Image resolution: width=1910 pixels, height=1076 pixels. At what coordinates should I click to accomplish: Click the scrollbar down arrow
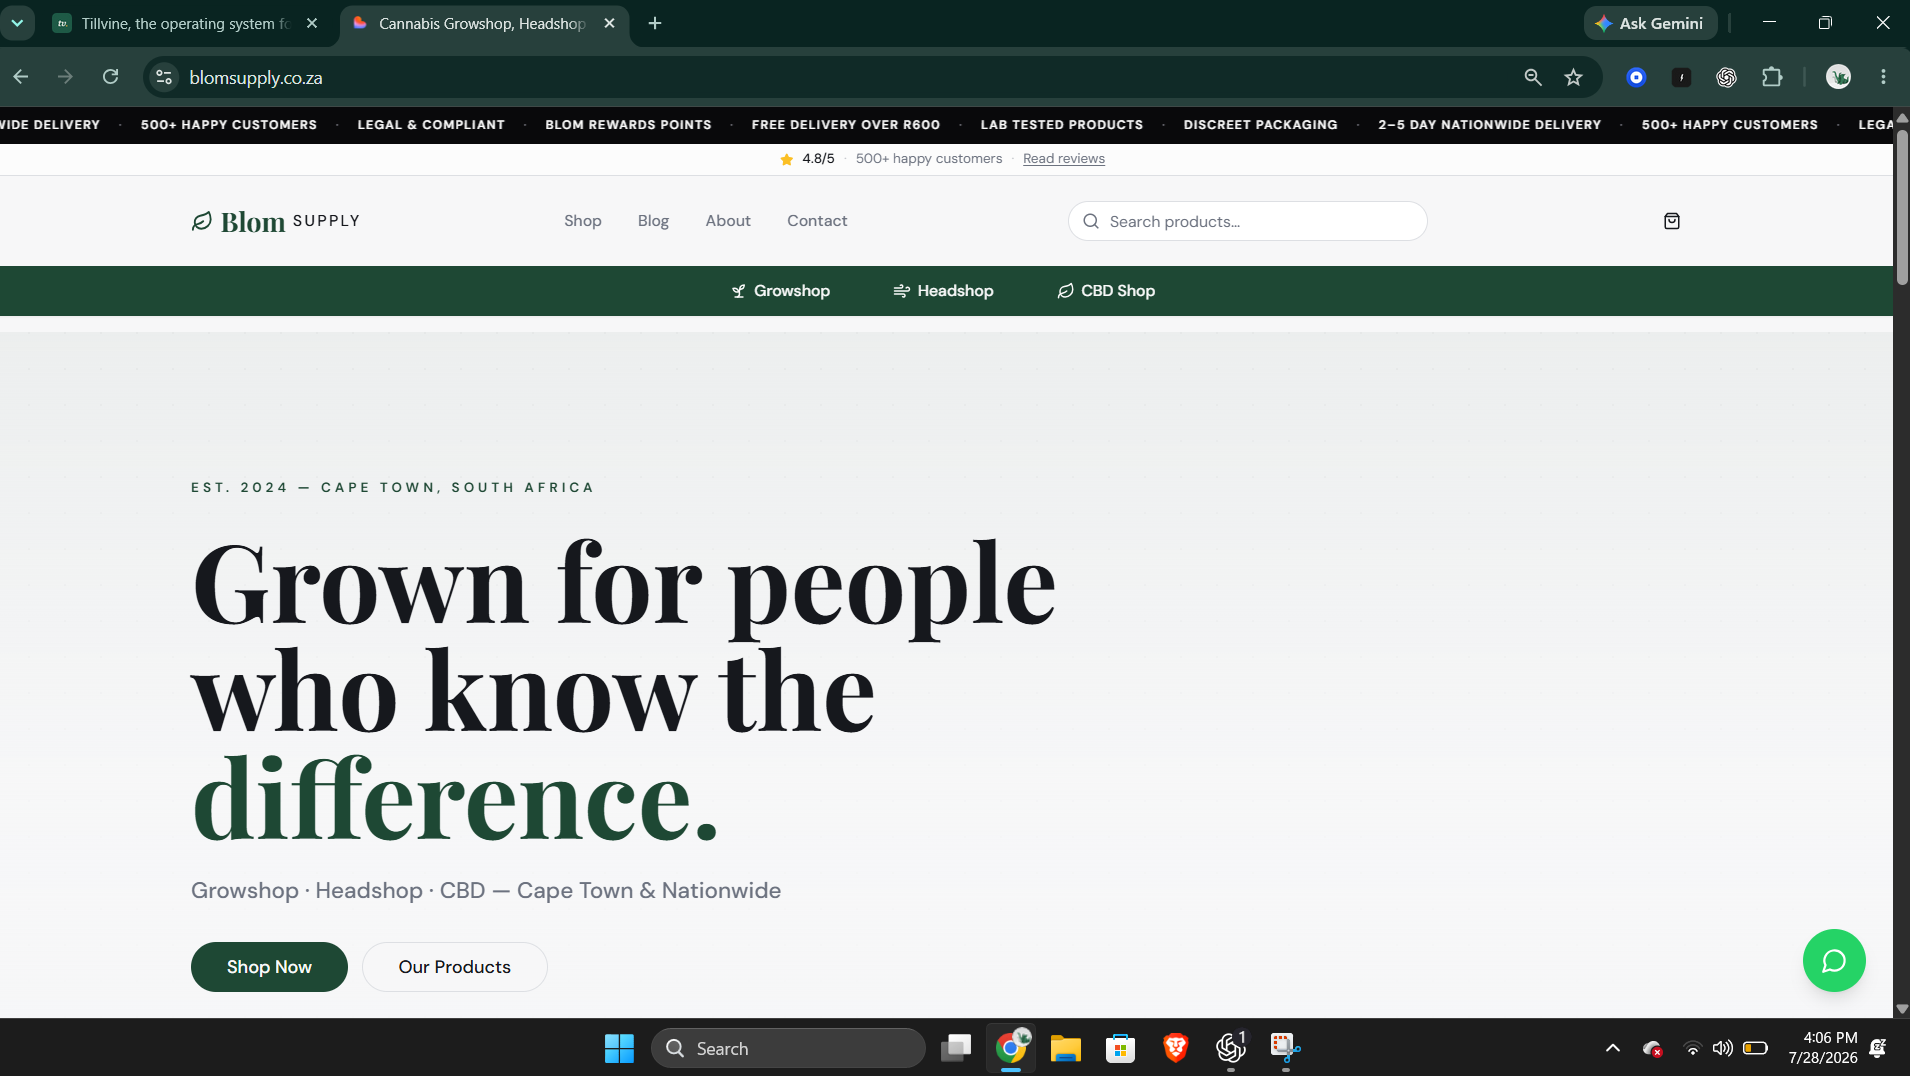pos(1902,1010)
